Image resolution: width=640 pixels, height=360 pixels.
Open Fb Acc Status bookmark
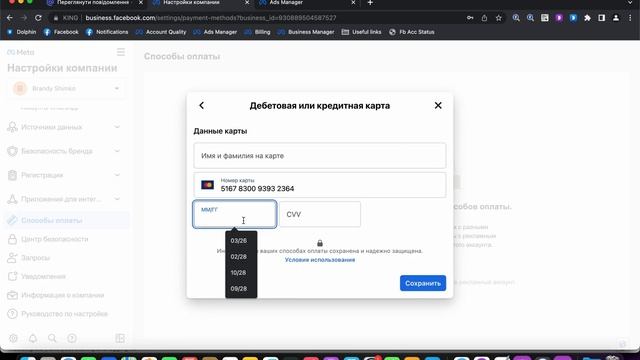pos(411,32)
